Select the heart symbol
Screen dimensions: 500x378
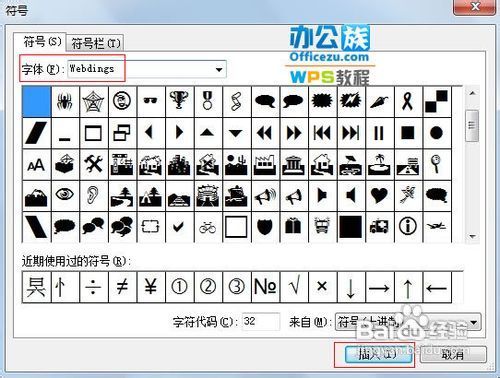pyautogui.click(x=379, y=196)
